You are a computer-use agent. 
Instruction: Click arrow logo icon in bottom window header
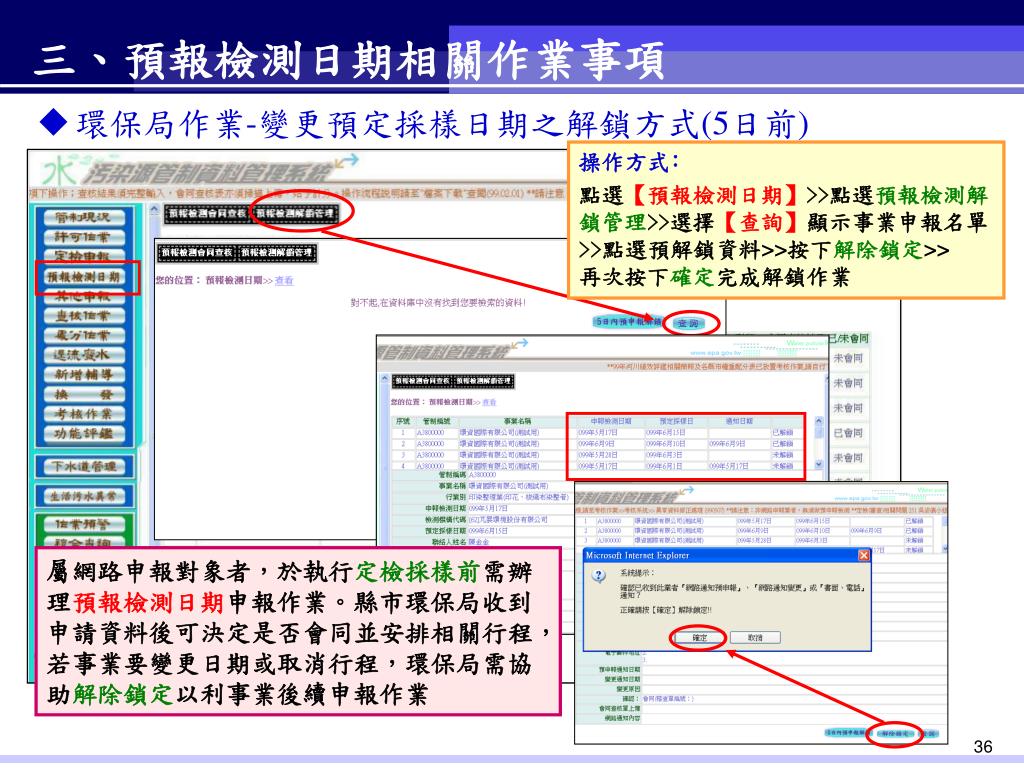coord(686,490)
